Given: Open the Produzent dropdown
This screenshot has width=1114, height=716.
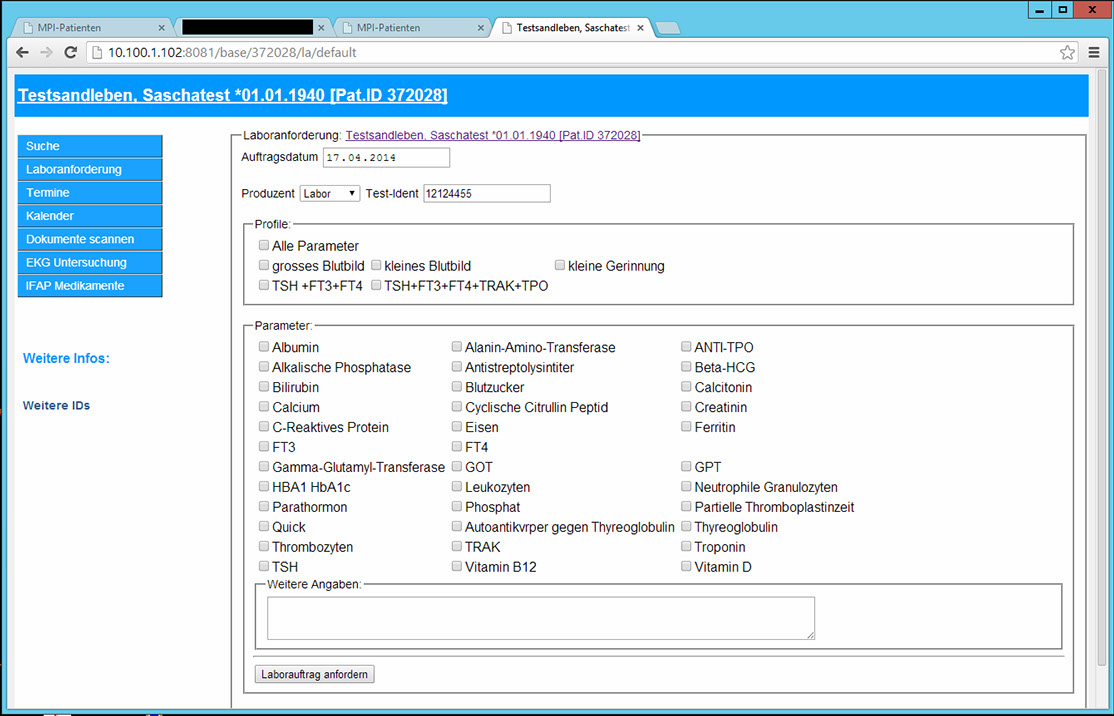Looking at the screenshot, I should [329, 193].
